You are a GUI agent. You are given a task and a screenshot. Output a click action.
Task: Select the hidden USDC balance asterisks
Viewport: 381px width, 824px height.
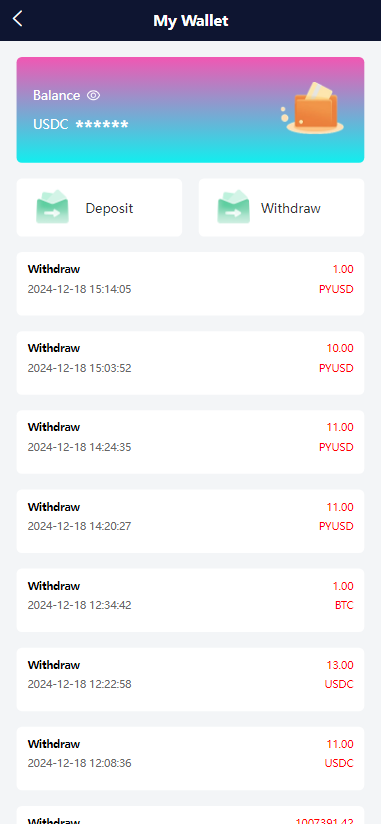[102, 125]
